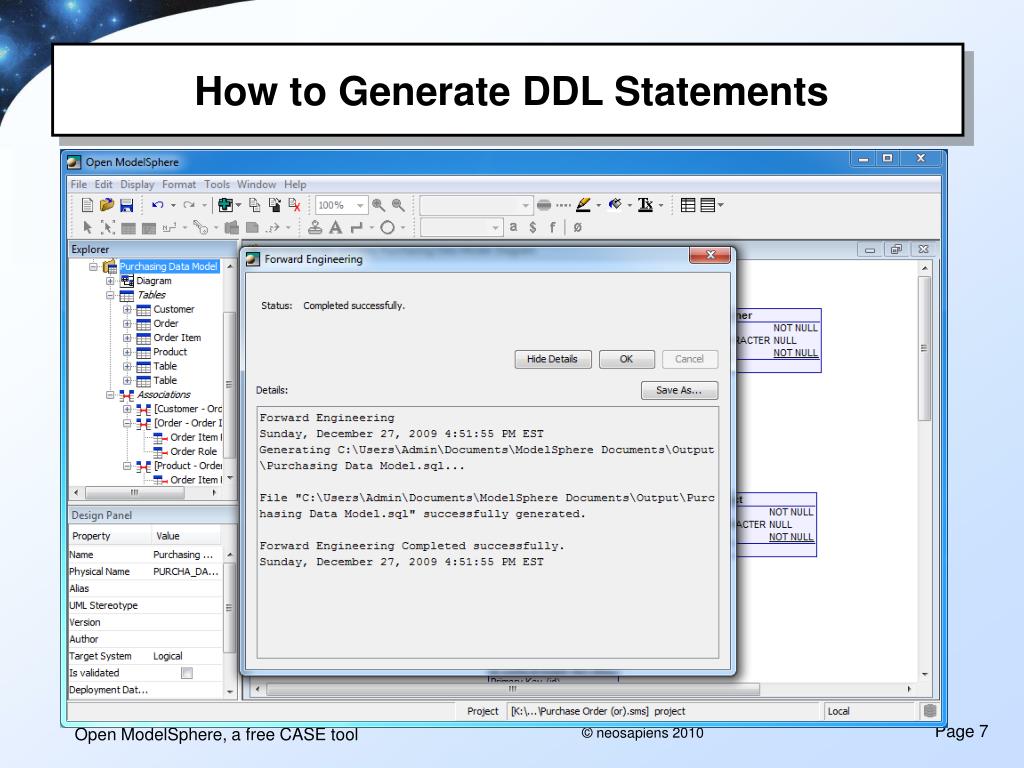Click the Author property row

click(146, 639)
